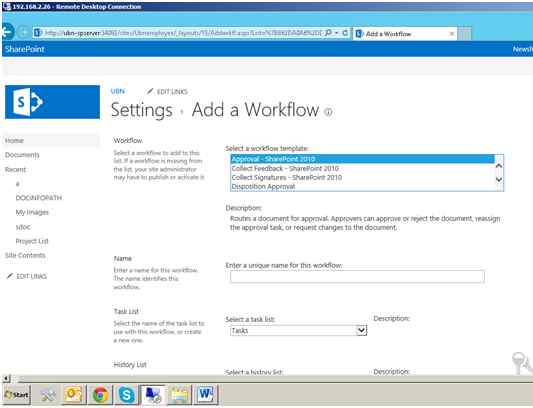The image size is (533, 408).
Task: Open Skype from the taskbar
Action: (126, 394)
